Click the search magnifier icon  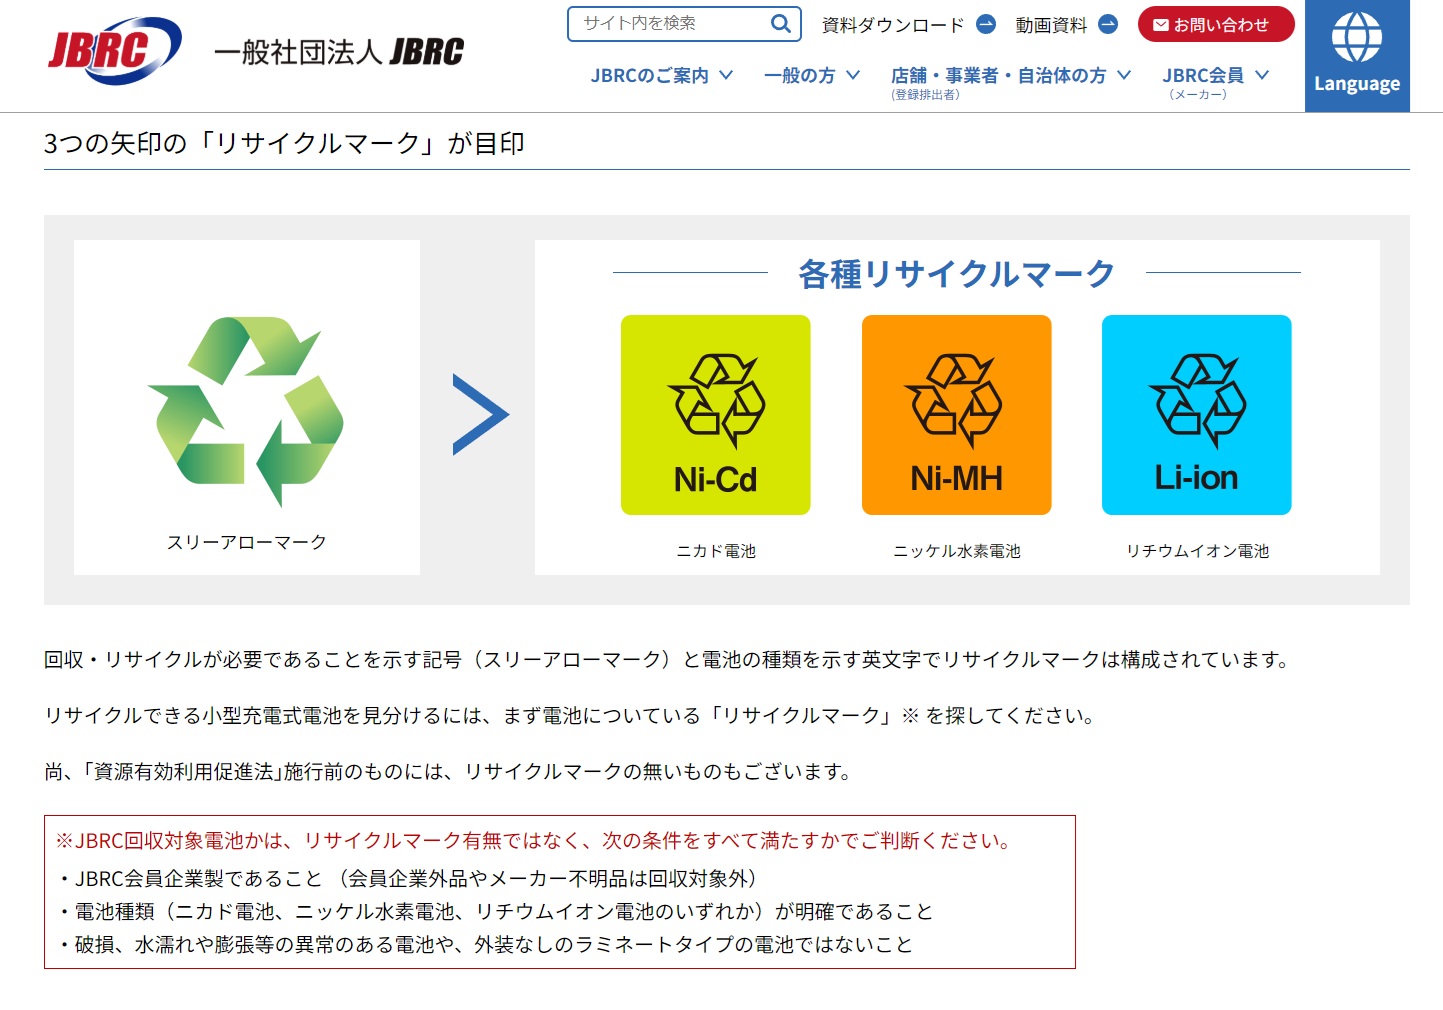pos(780,24)
